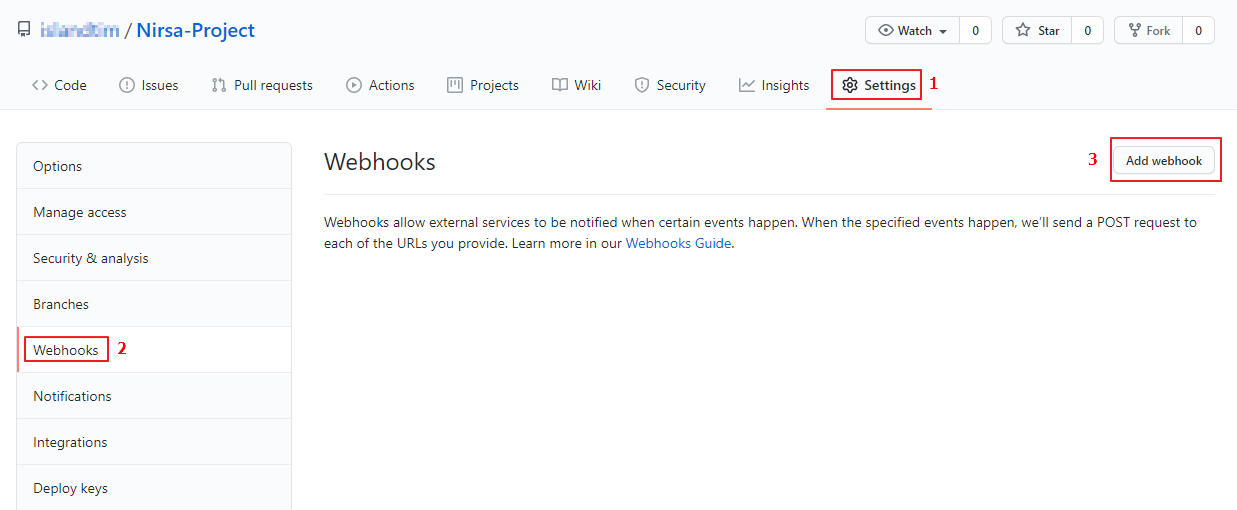Click the issue circle icon
The image size is (1237, 510).
(127, 85)
